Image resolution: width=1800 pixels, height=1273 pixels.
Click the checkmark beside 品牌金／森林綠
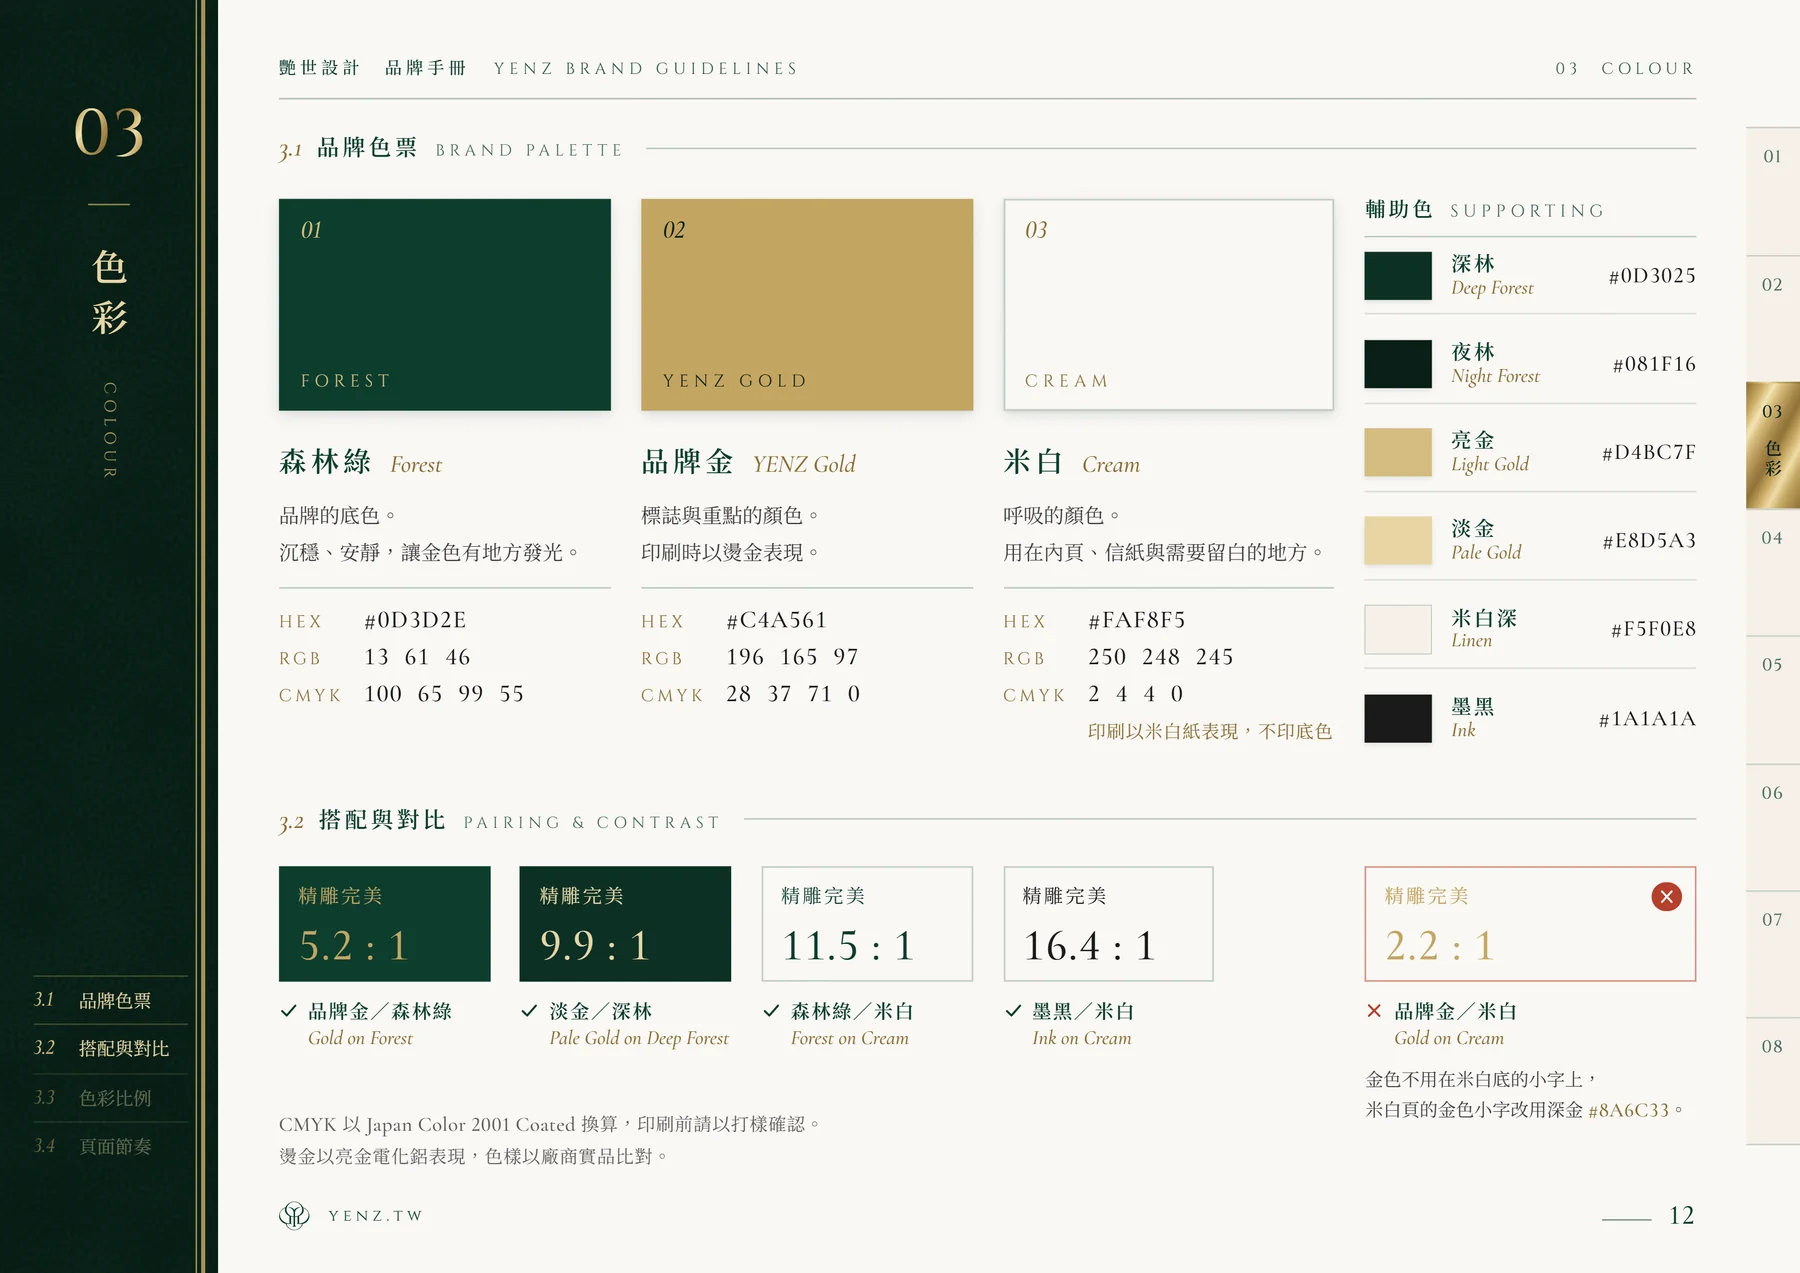[289, 1011]
